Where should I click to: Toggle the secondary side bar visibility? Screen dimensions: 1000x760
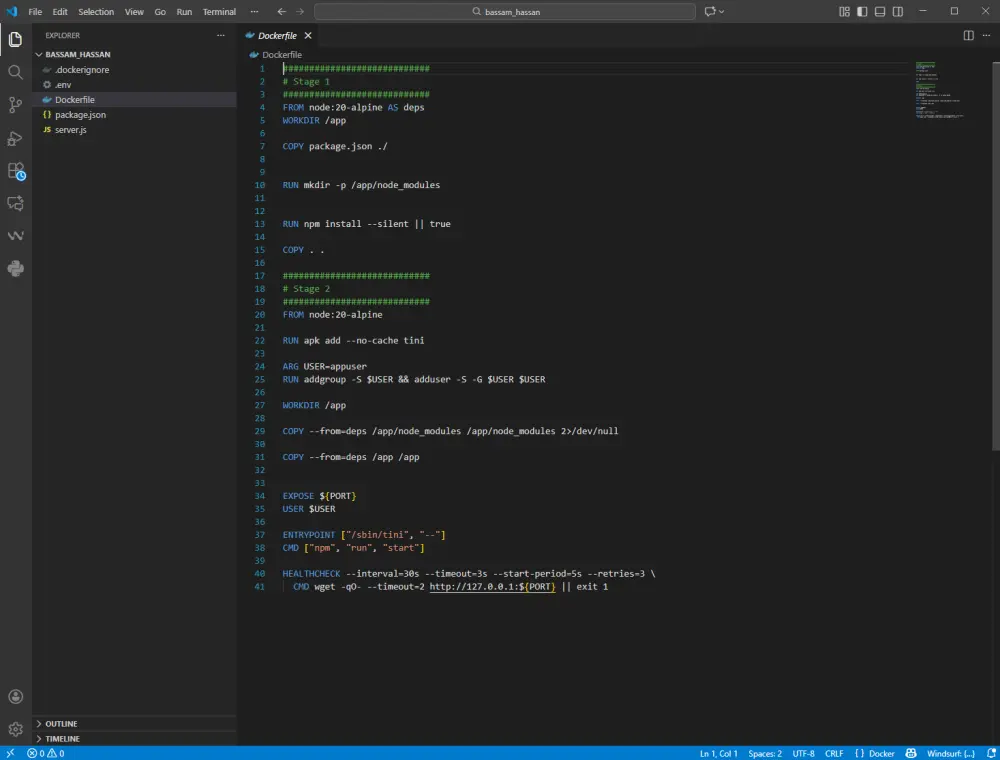(x=898, y=12)
